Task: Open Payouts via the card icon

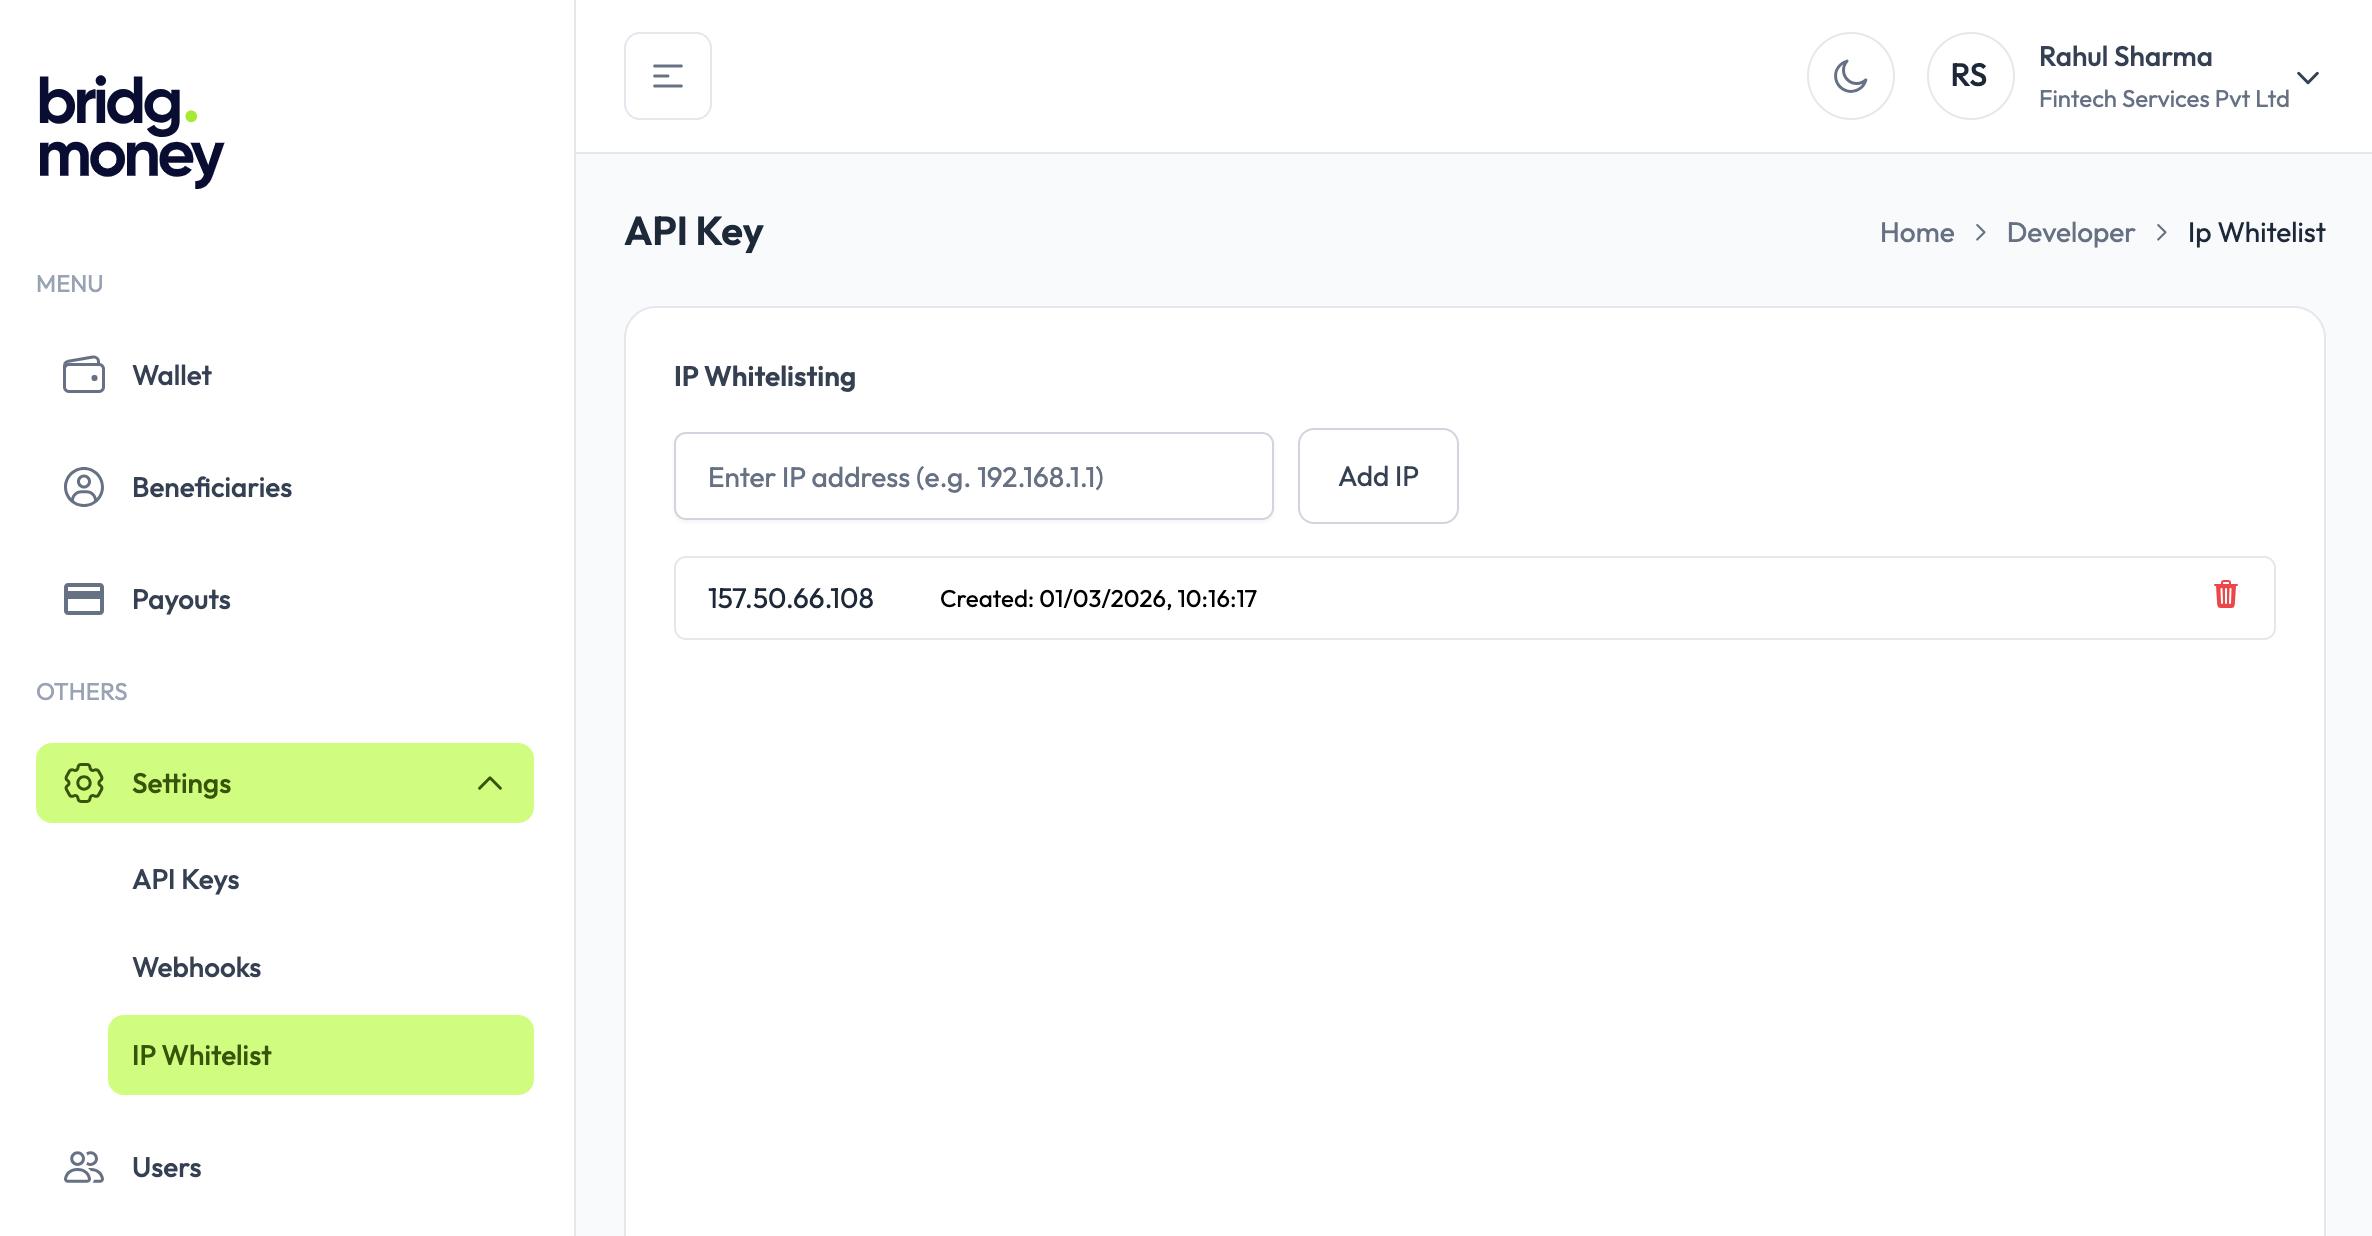Action: point(84,599)
